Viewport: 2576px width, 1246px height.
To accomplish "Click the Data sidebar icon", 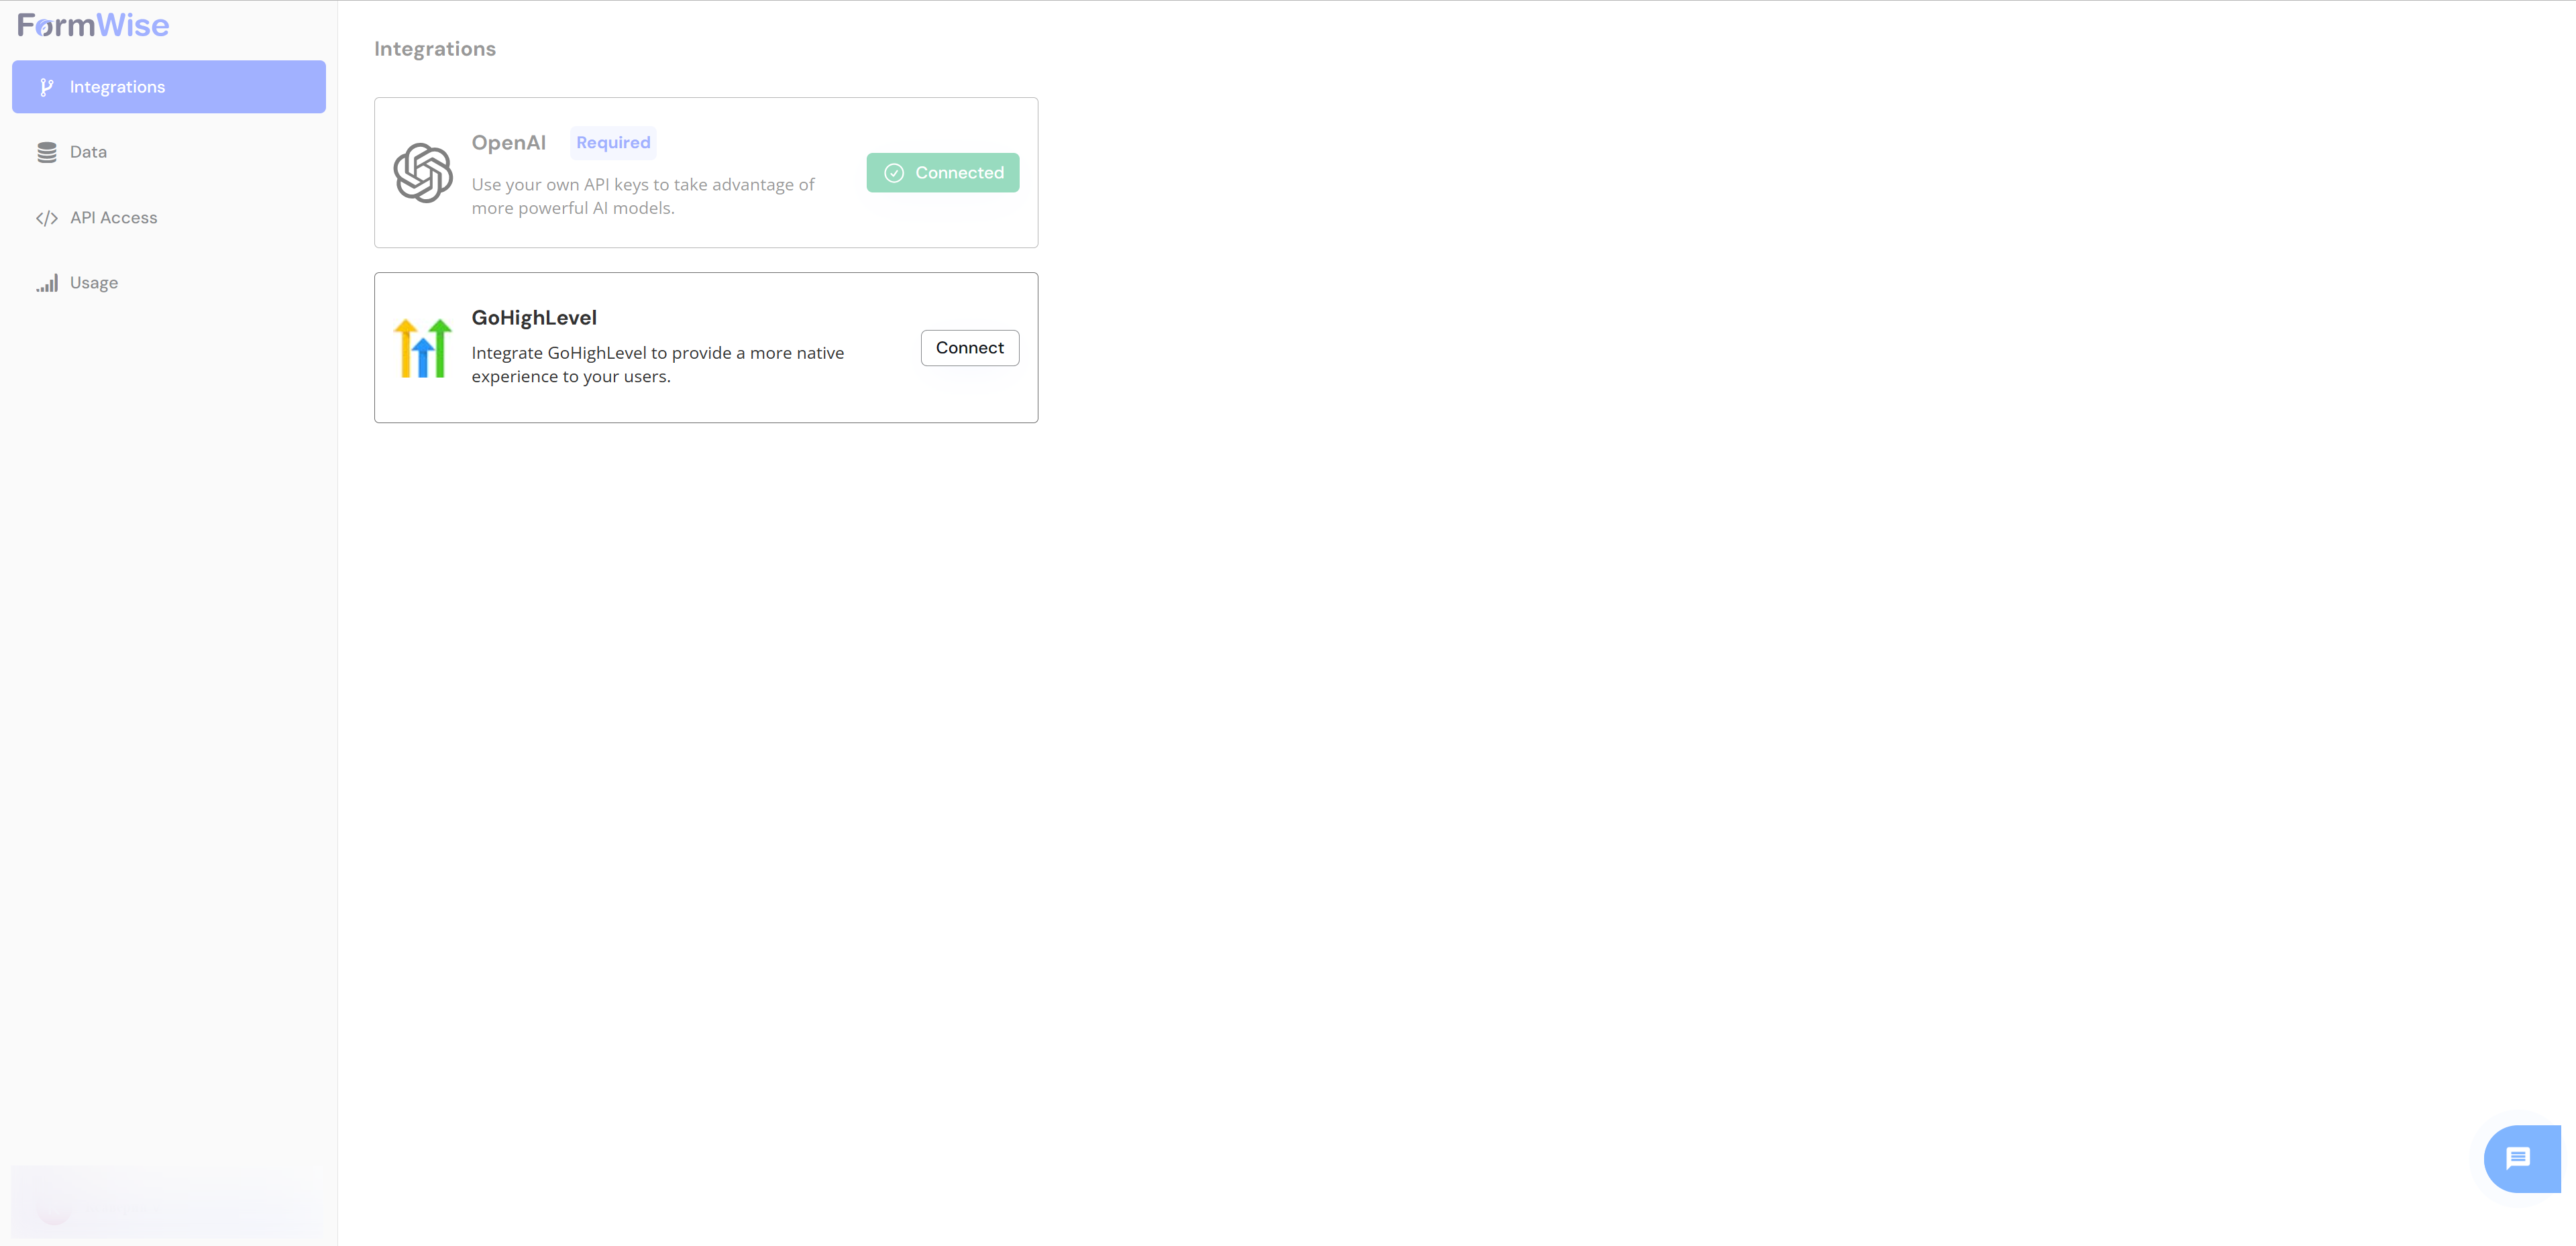I will click(x=48, y=151).
